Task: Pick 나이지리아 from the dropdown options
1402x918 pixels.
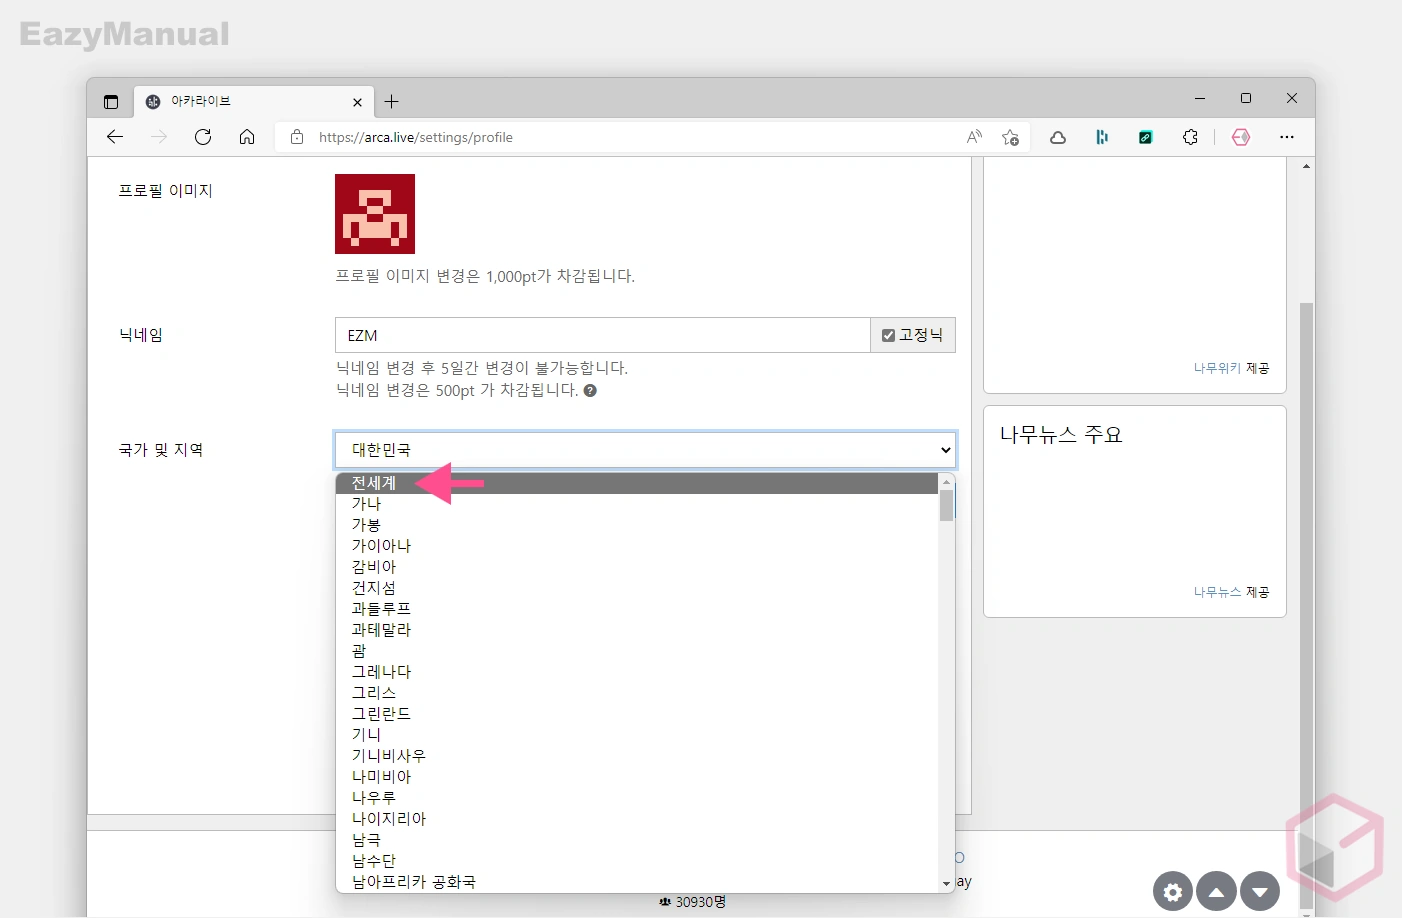Action: (389, 819)
